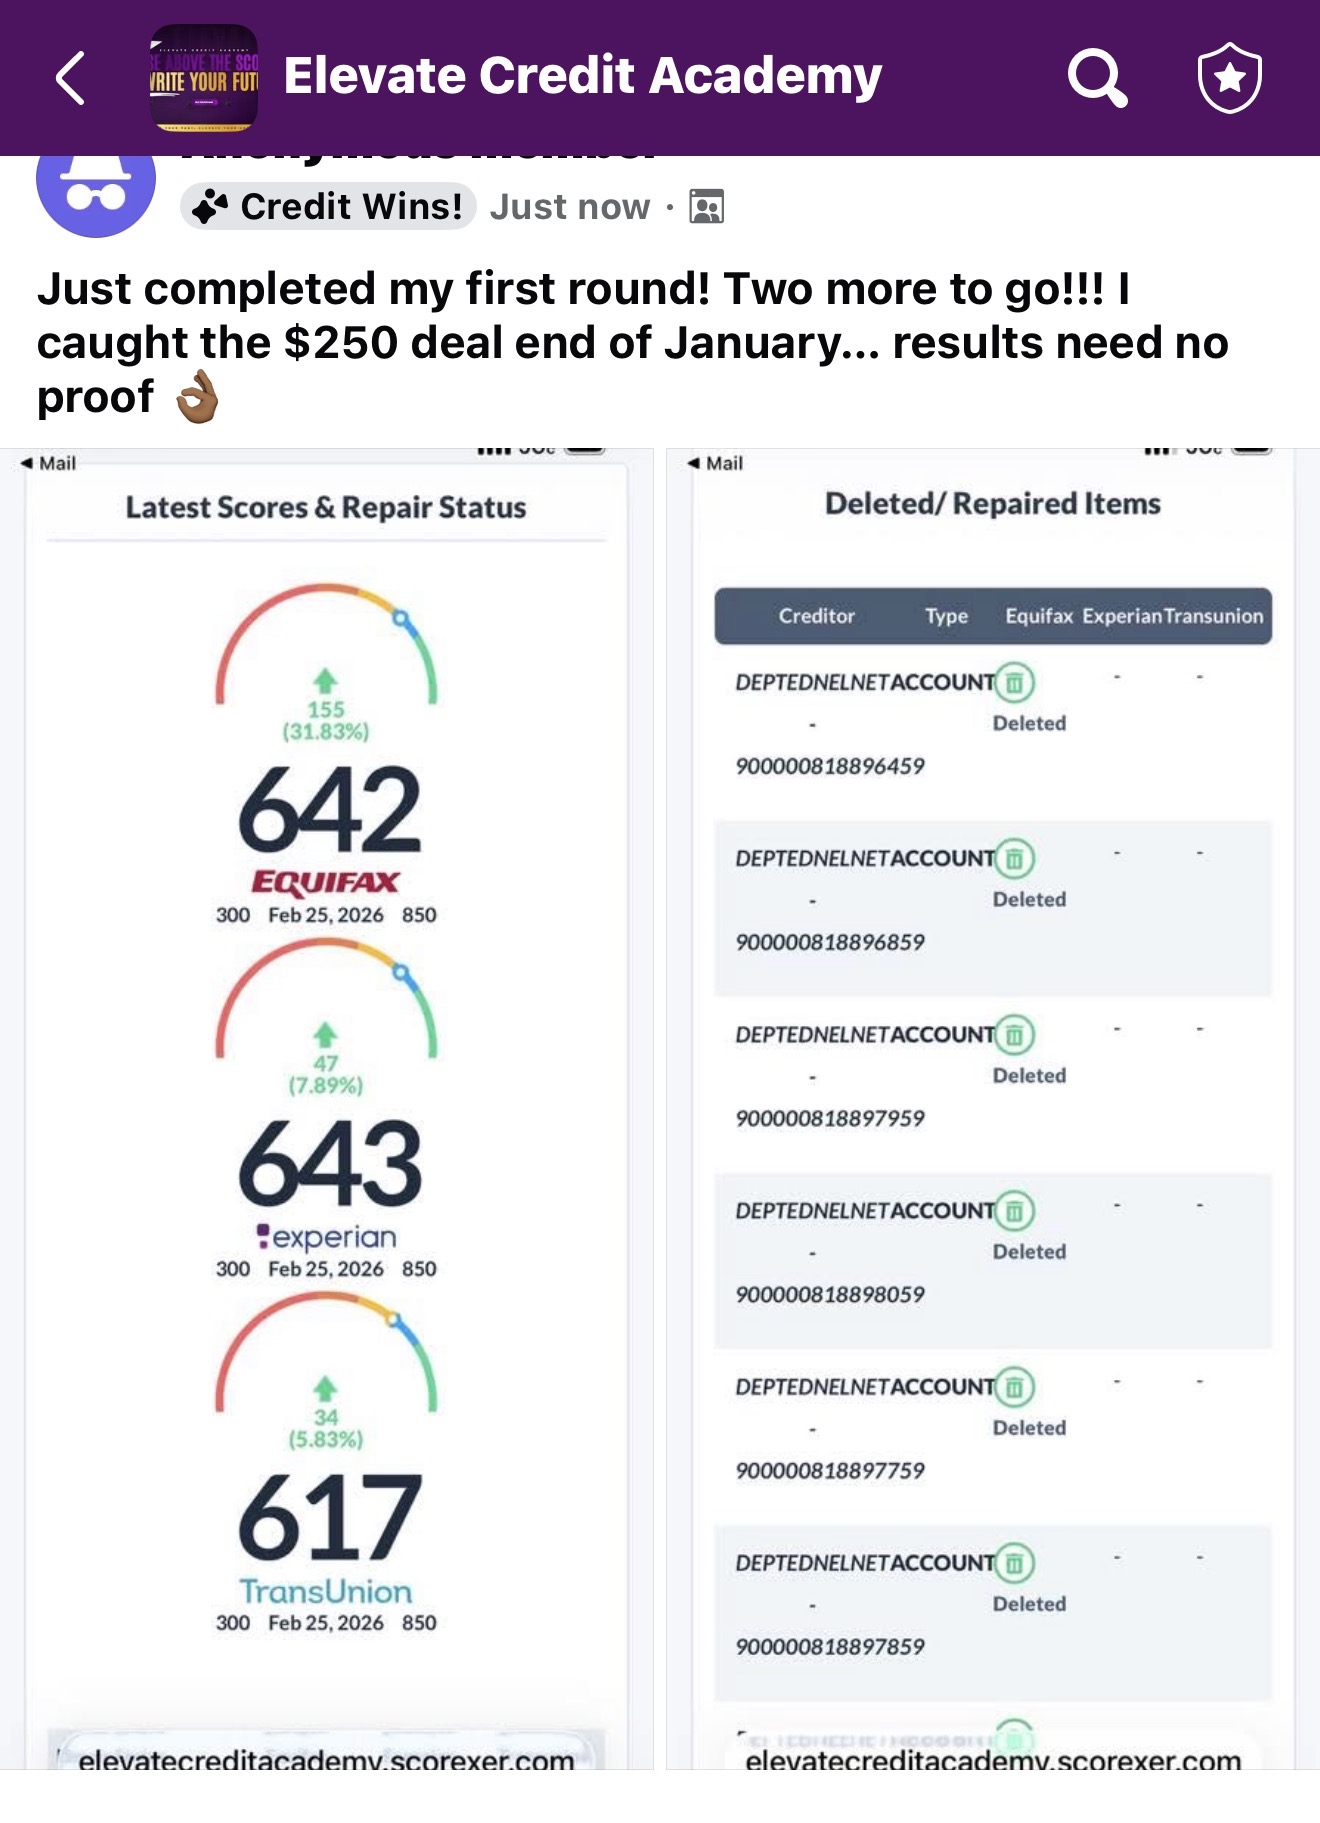Select the Credit Wins! topic tag
Viewport: 1320px width, 1823px height.
pyautogui.click(x=328, y=206)
